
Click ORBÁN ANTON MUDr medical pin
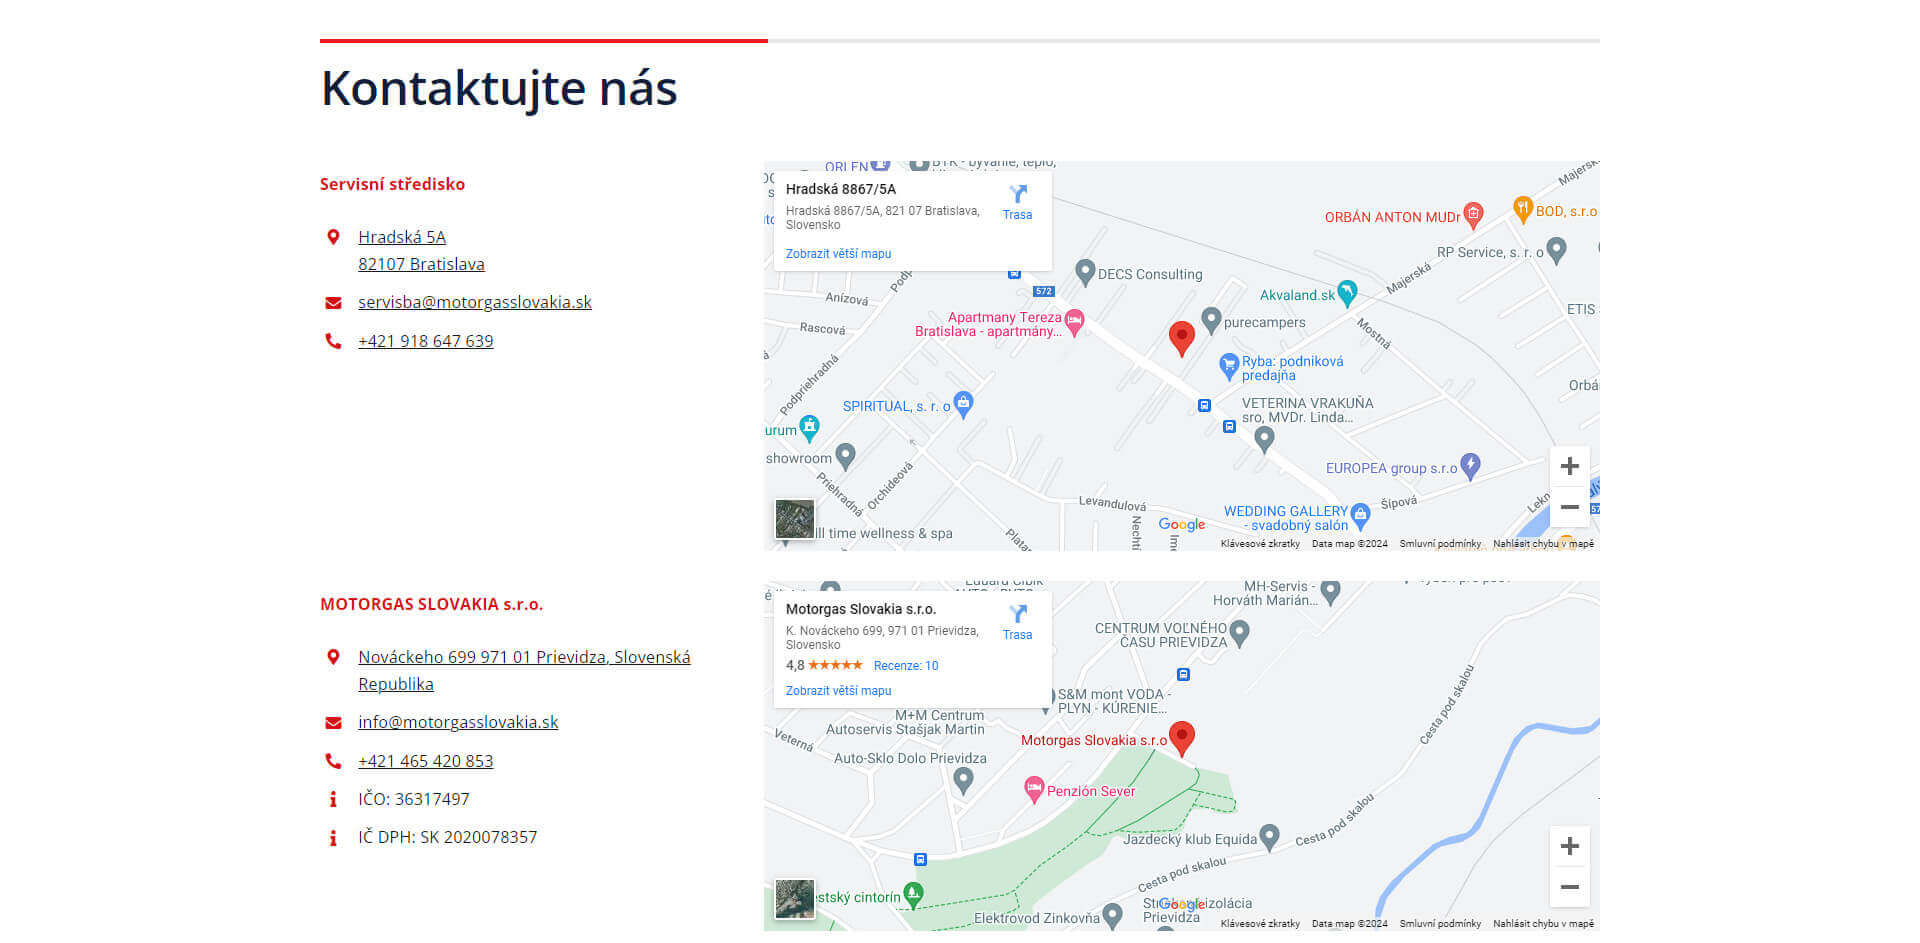point(1473,214)
